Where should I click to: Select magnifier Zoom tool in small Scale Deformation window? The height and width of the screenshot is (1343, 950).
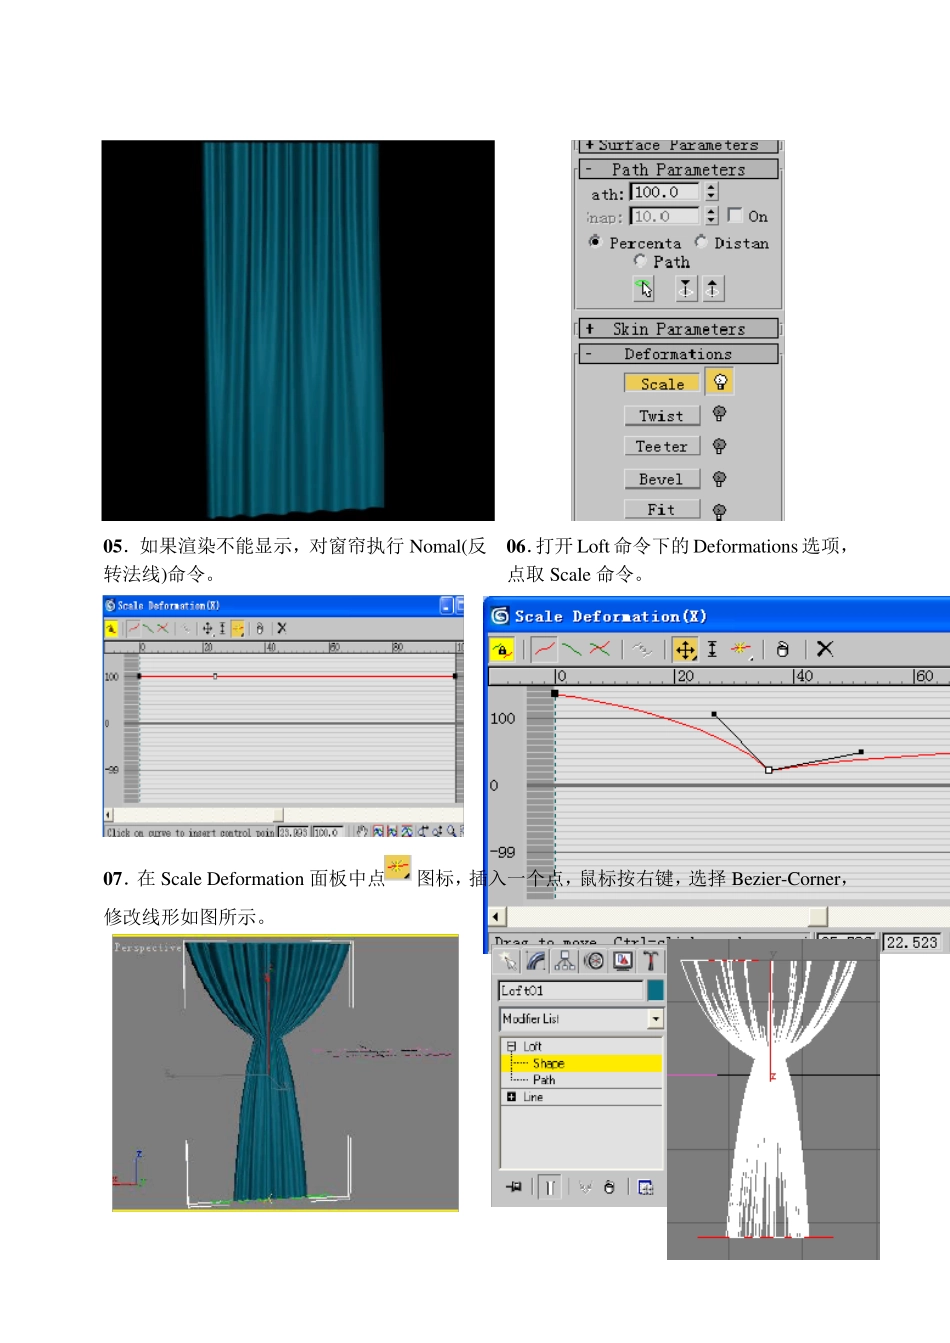click(x=452, y=831)
